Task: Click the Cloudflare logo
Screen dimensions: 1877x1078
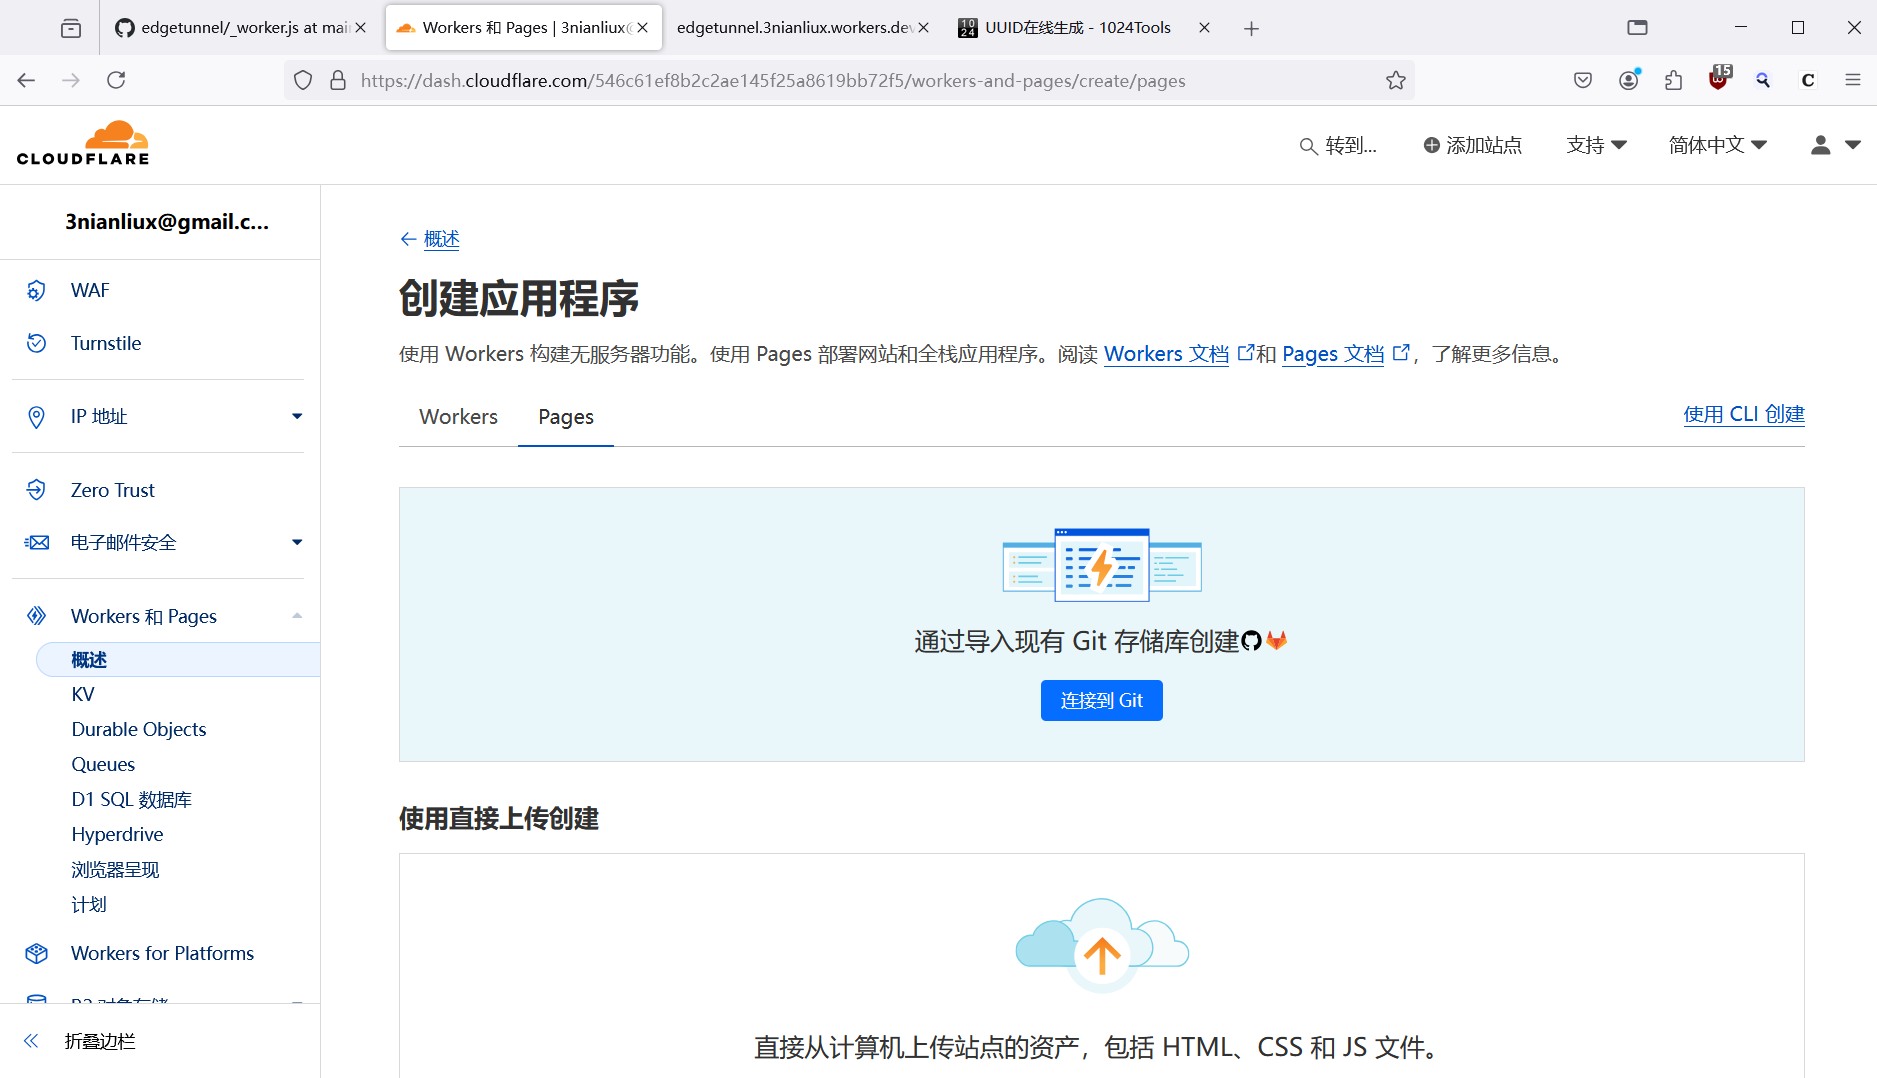Action: (x=83, y=143)
